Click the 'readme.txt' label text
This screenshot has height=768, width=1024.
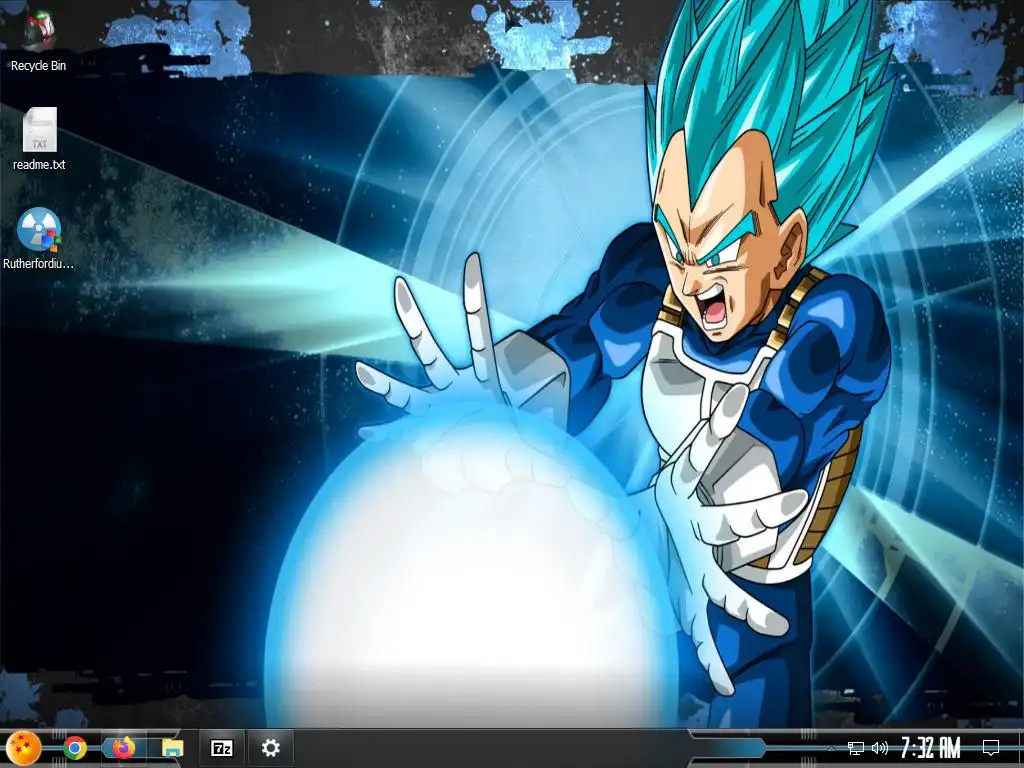click(39, 165)
